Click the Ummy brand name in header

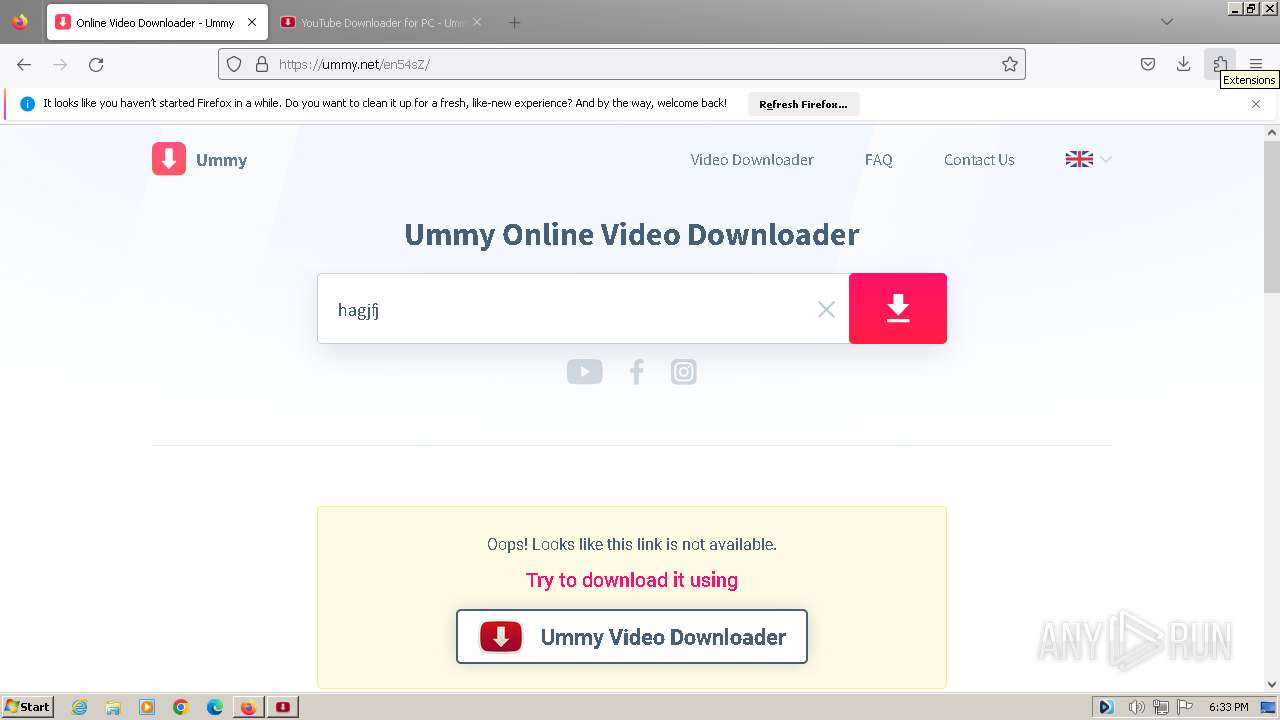pyautogui.click(x=222, y=160)
